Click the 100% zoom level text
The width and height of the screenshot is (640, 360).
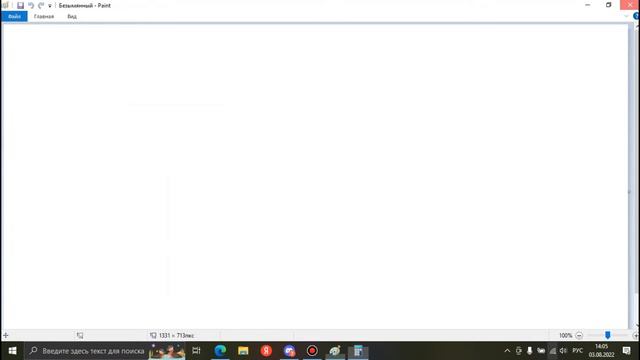coord(565,336)
